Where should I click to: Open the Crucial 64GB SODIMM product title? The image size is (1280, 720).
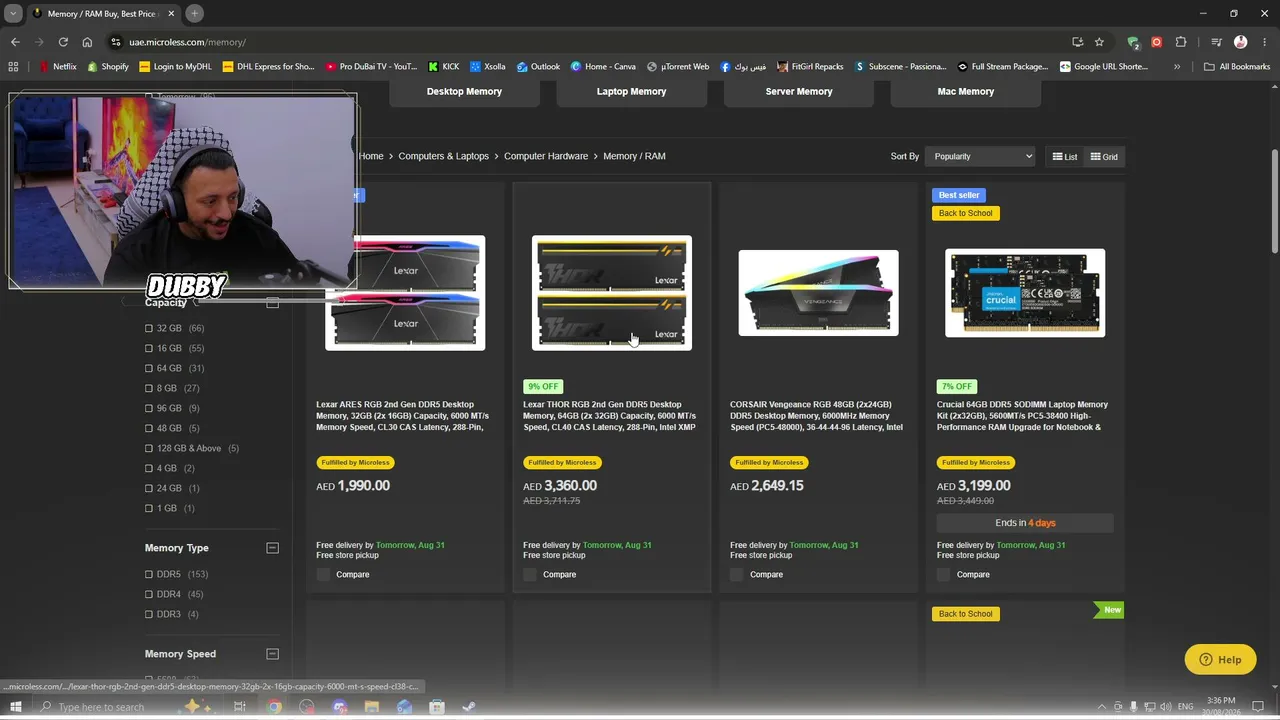1023,416
